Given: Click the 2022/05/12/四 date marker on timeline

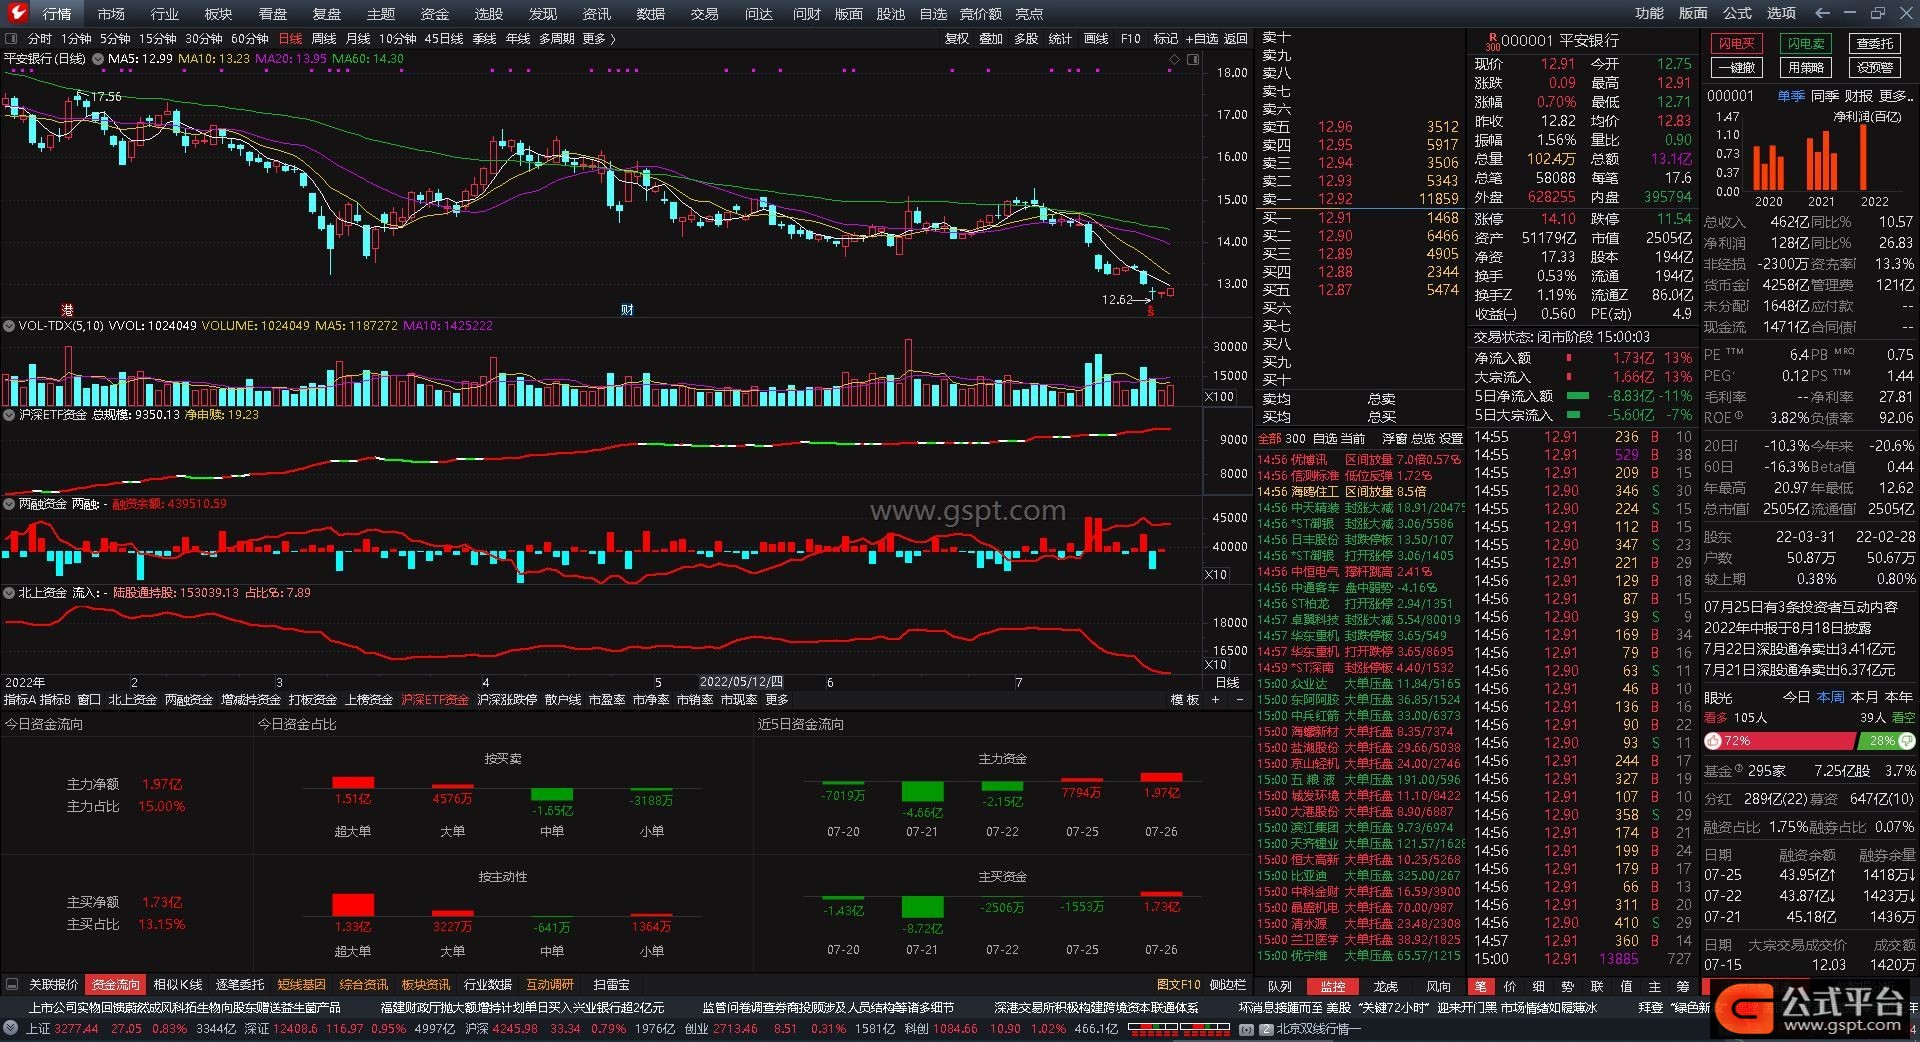Looking at the screenshot, I should (741, 682).
